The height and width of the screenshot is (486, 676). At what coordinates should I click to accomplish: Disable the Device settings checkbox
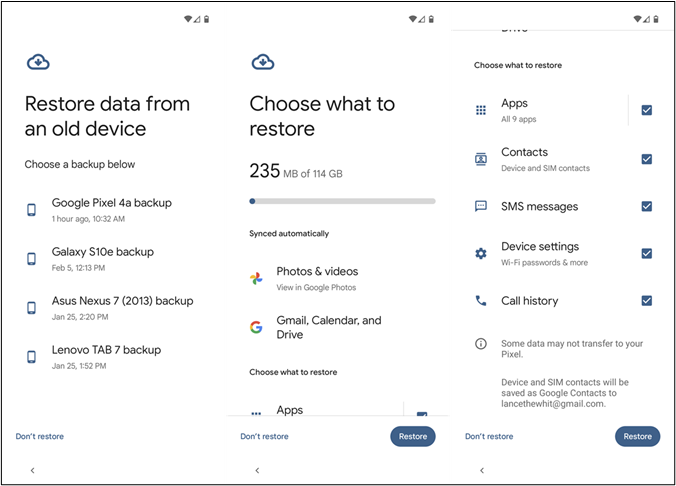click(647, 253)
